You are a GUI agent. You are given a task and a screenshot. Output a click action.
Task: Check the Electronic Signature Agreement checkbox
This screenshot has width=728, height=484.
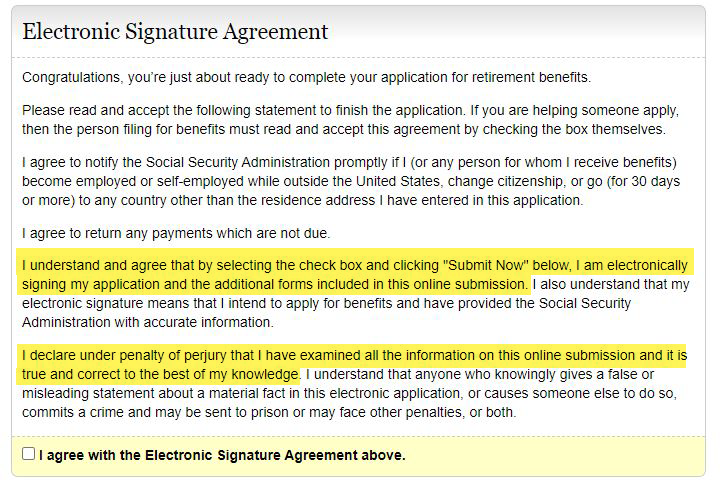coord(28,454)
